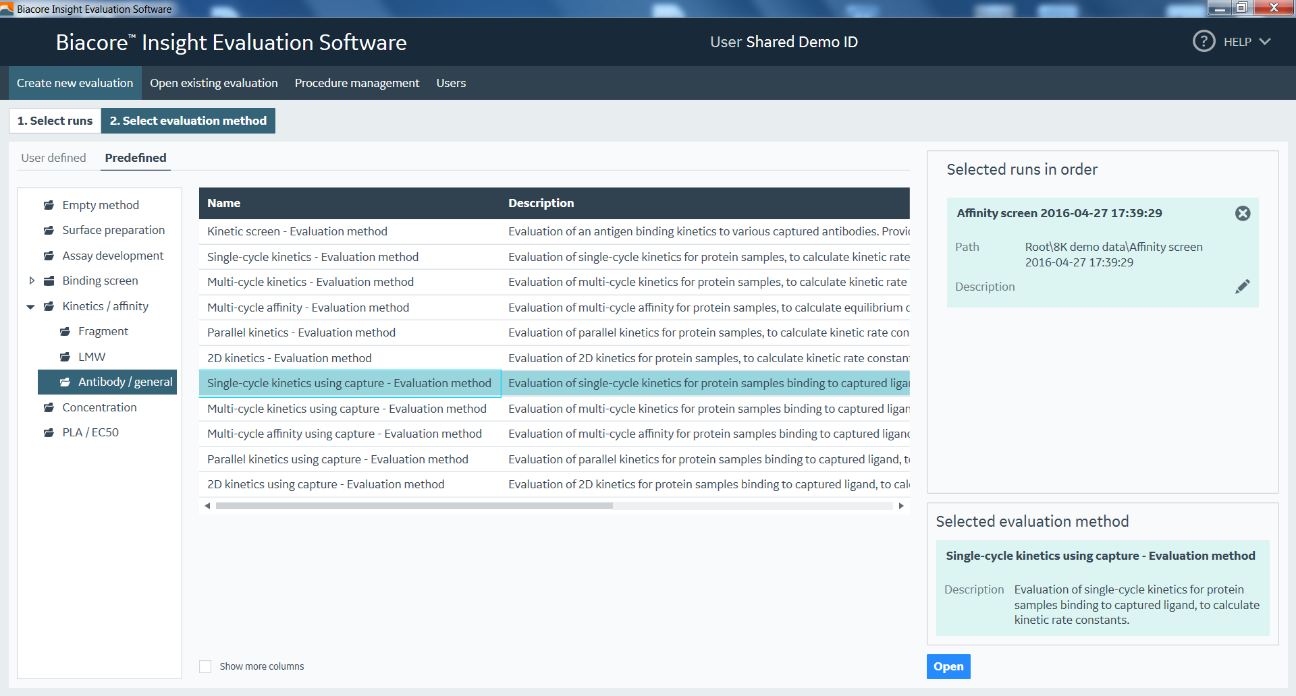
Task: Click the Concentration folder icon
Action: (x=49, y=407)
